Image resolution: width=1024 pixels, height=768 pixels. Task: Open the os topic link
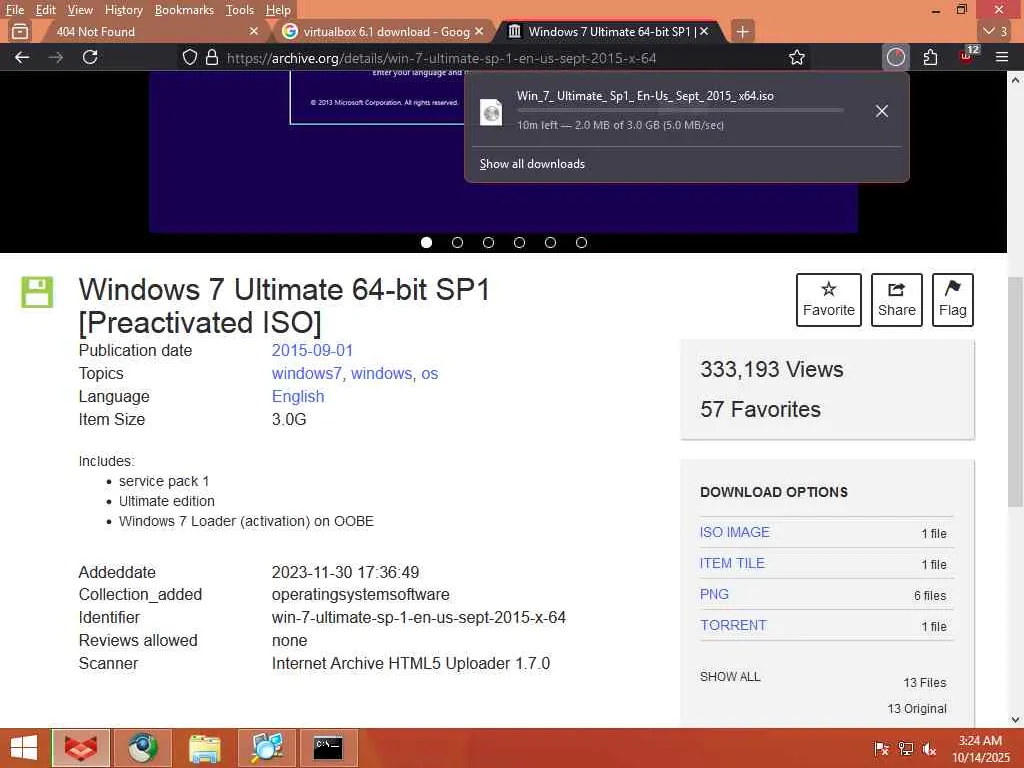click(x=430, y=374)
